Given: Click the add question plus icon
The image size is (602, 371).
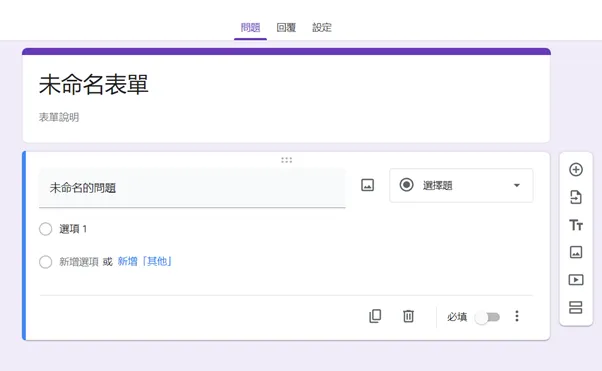Looking at the screenshot, I should point(576,169).
